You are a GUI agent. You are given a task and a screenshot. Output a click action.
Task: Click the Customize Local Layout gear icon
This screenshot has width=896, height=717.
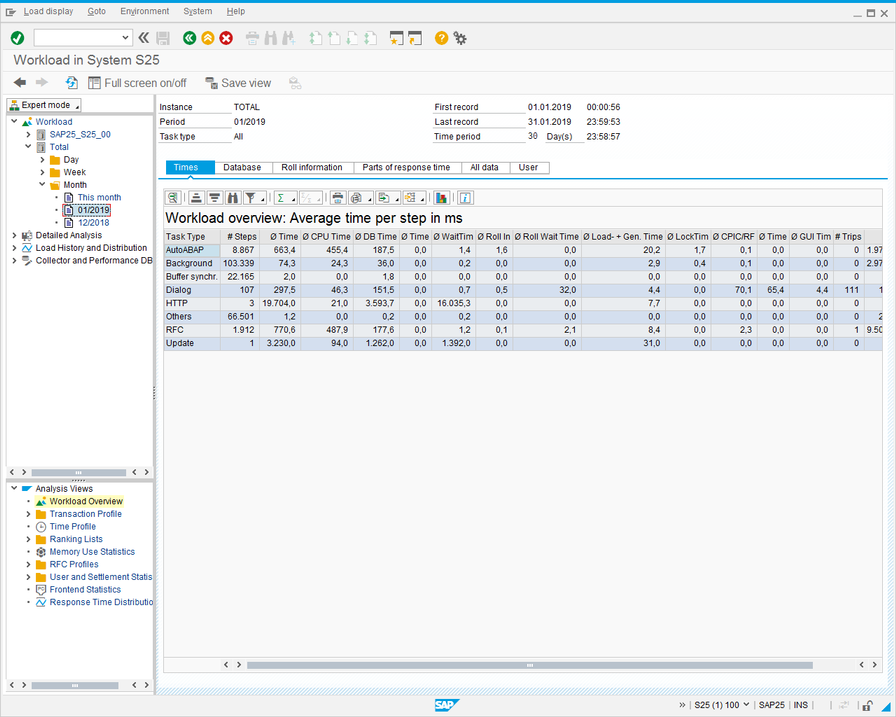[x=460, y=38]
